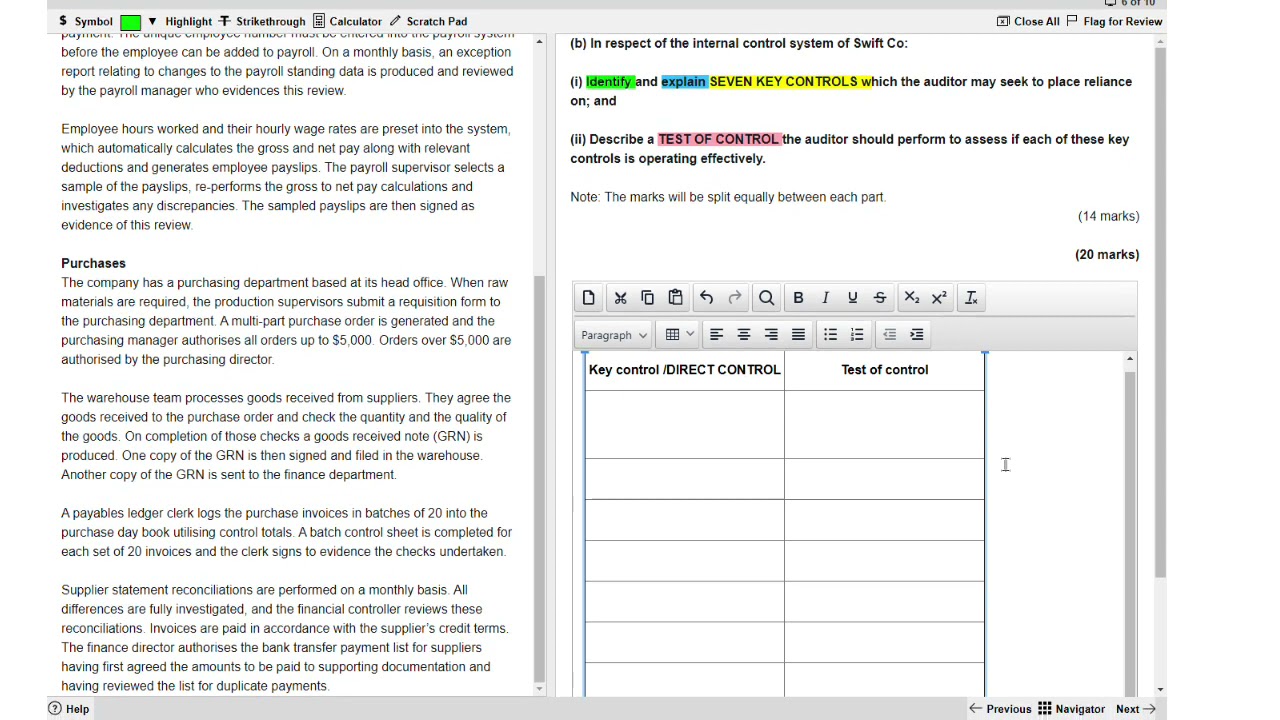Toggle italic formatting
The height and width of the screenshot is (720, 1280).
tap(825, 298)
